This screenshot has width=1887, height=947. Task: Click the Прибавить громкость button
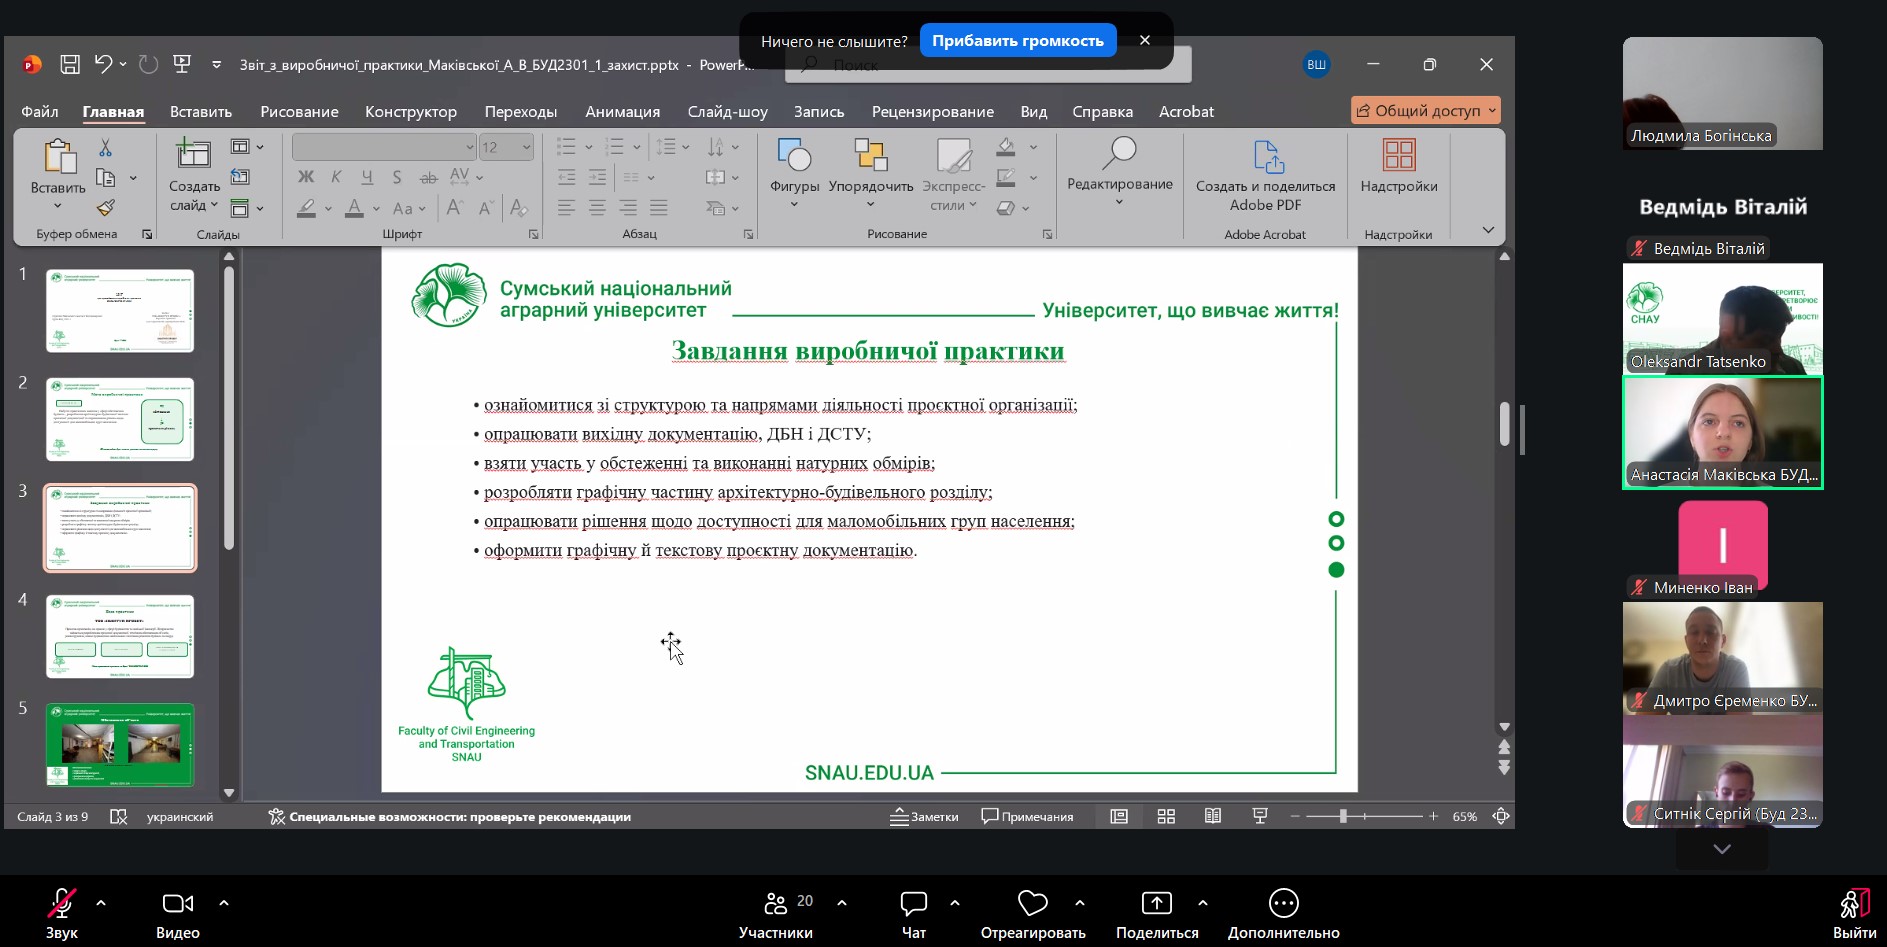(1018, 41)
